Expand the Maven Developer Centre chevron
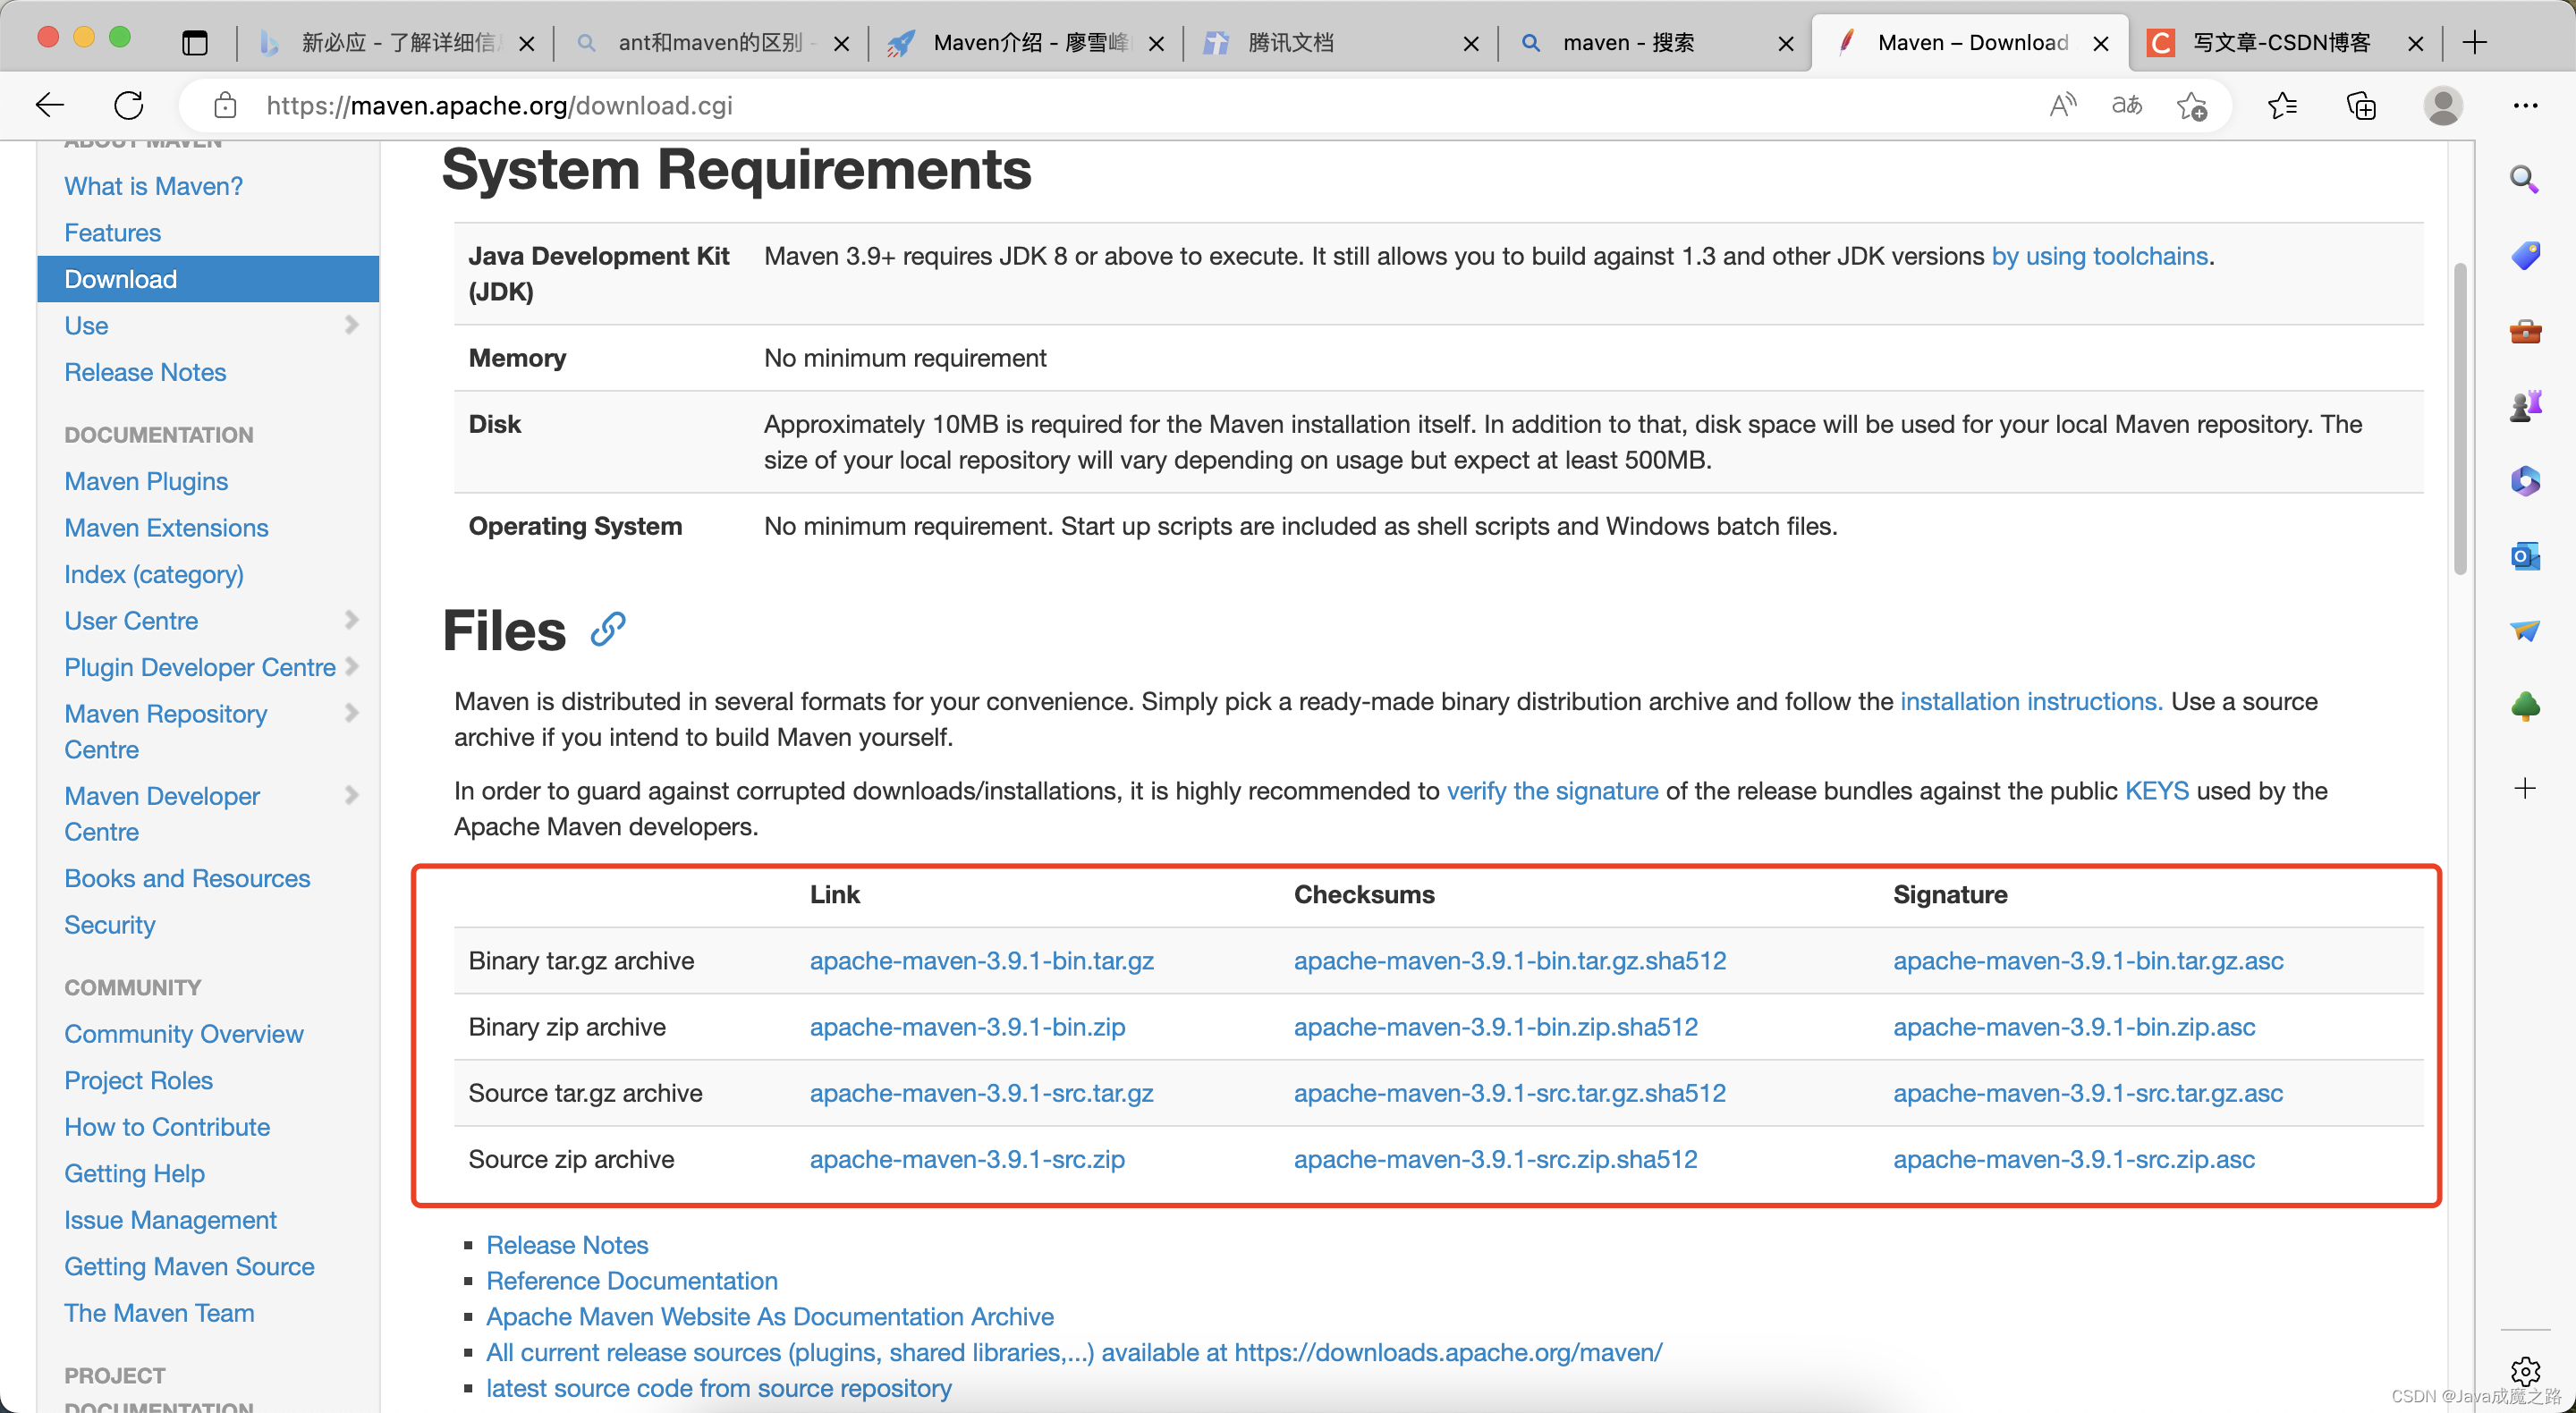 click(x=351, y=795)
